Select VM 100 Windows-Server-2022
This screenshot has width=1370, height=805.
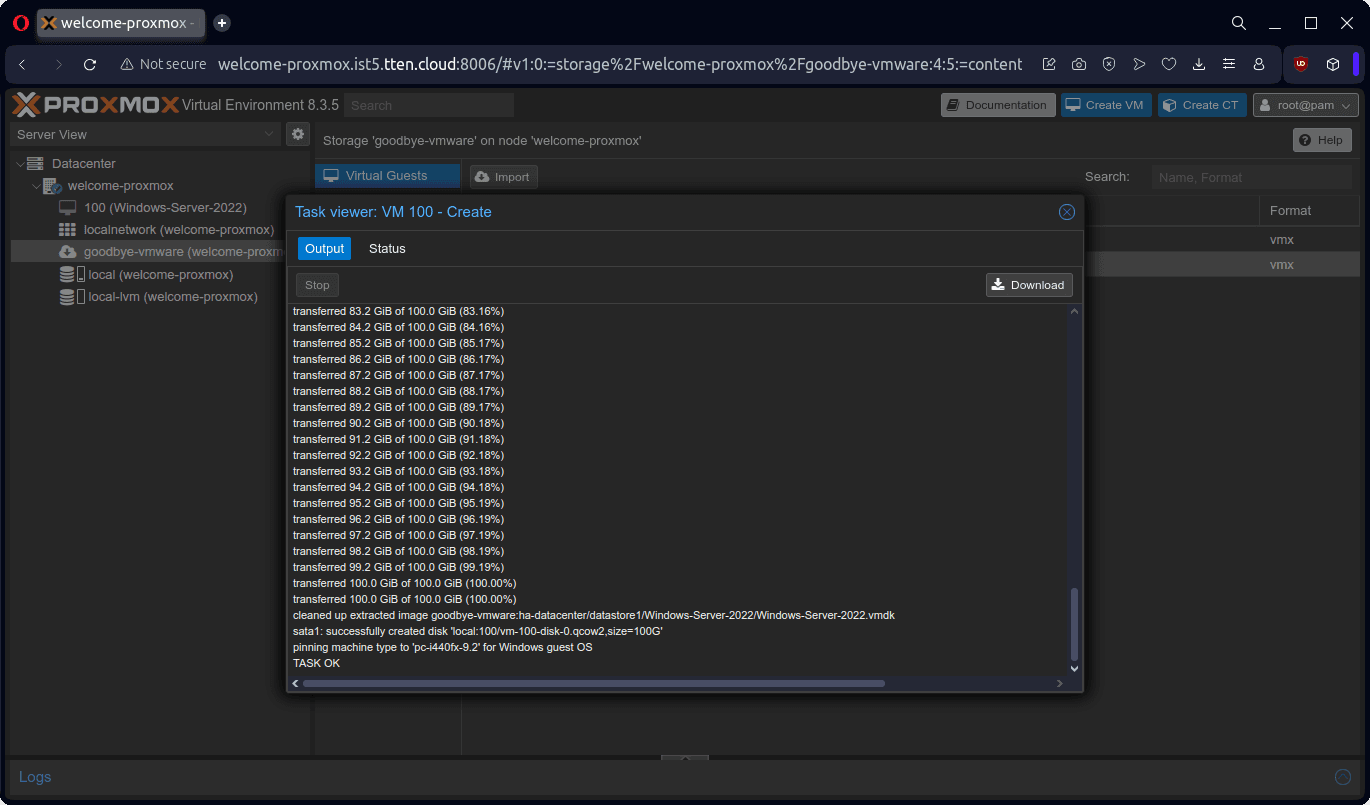(x=165, y=208)
